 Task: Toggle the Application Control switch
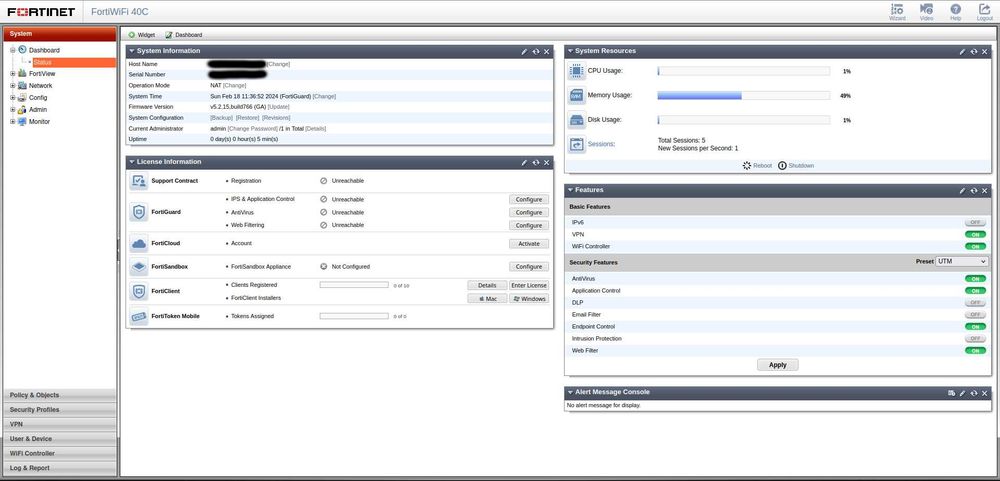click(974, 291)
